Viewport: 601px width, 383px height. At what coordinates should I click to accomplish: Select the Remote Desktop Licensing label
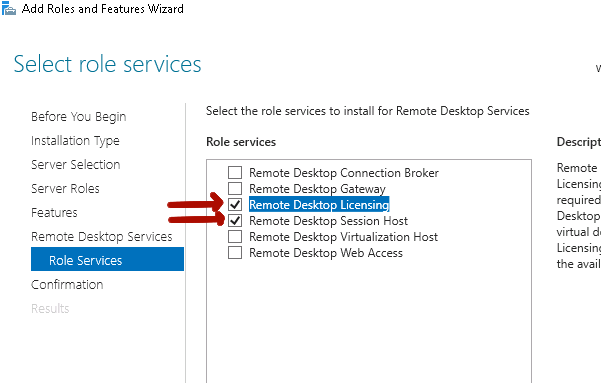[x=319, y=205]
